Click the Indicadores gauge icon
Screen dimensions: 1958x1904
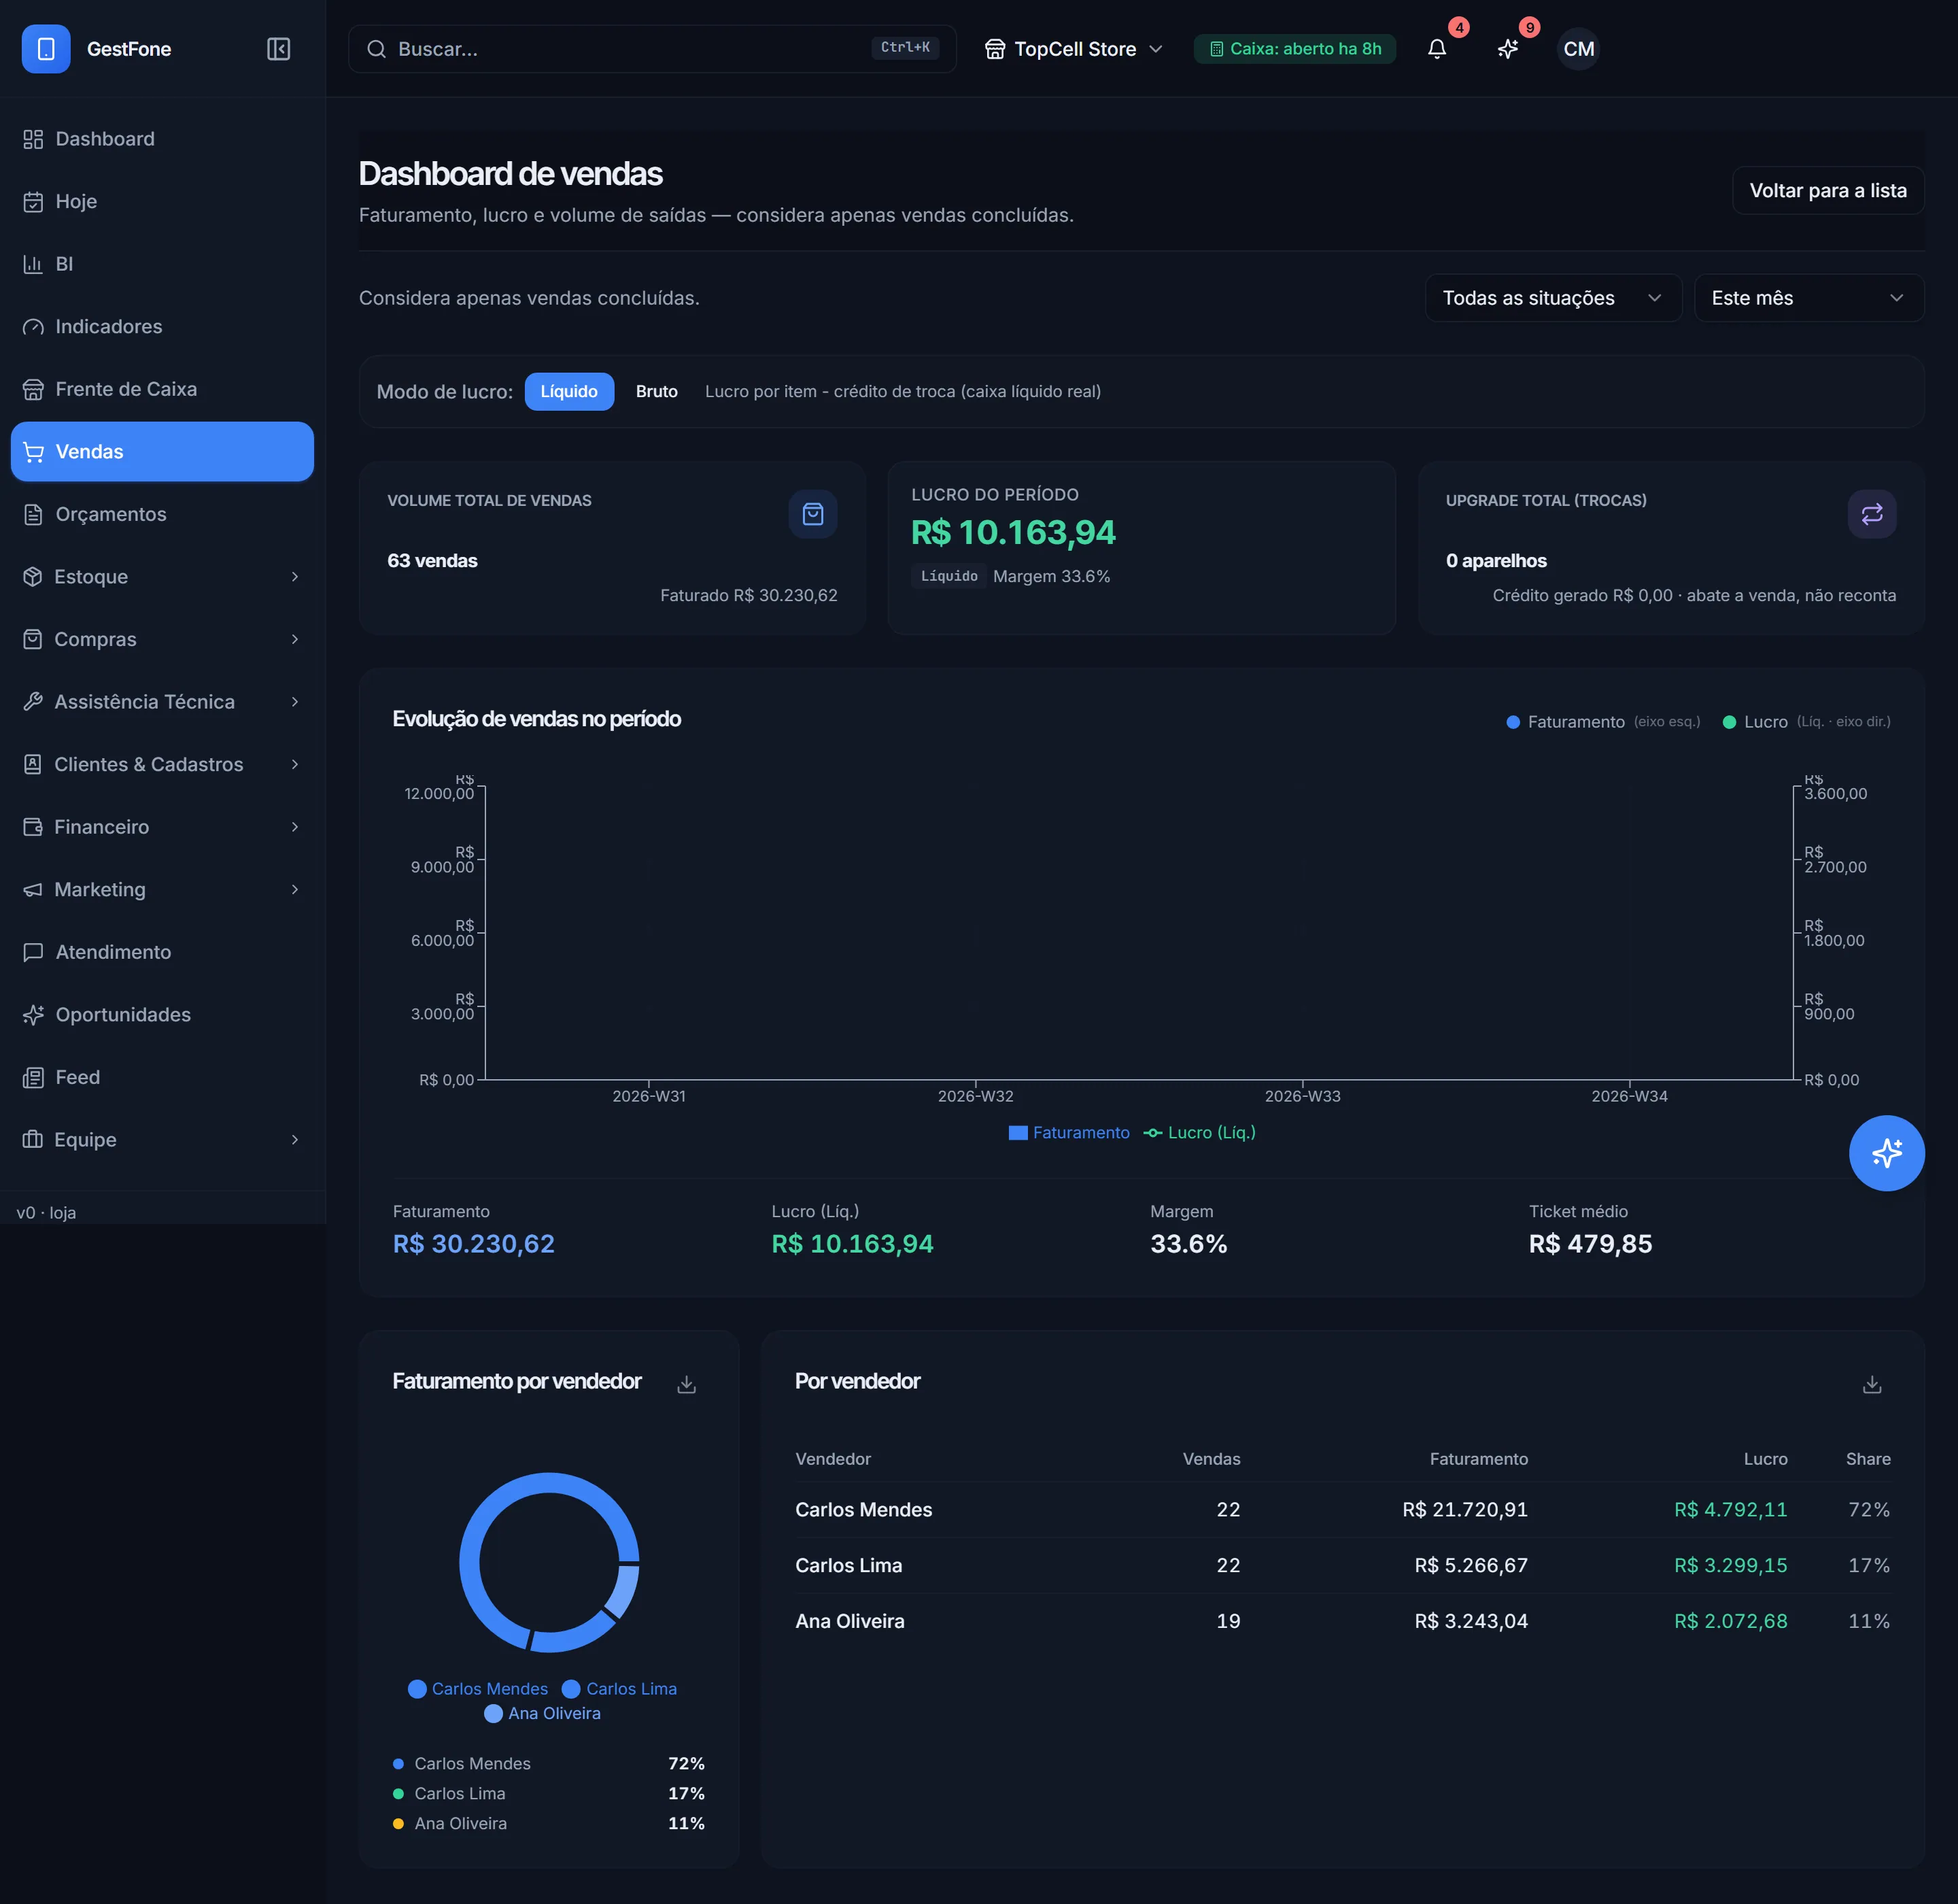pos(33,327)
